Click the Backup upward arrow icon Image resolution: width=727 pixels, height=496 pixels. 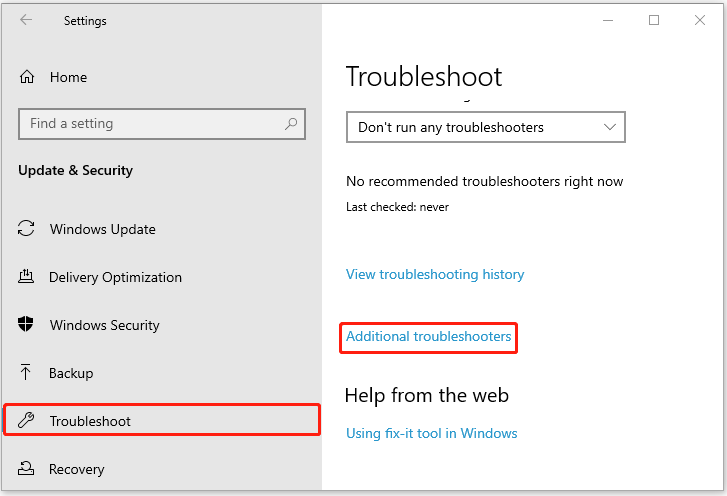pyautogui.click(x=26, y=372)
